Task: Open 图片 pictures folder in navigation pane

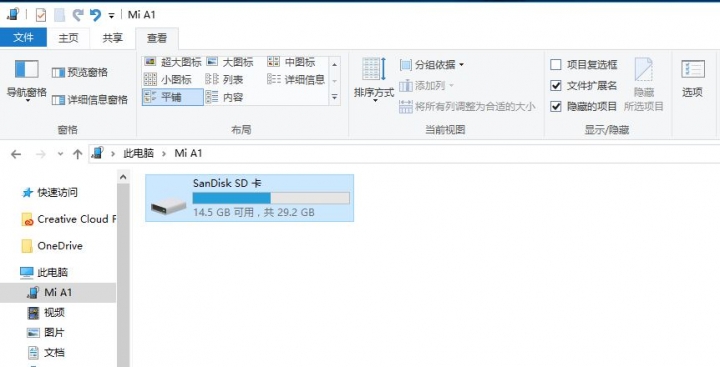Action: (46, 333)
